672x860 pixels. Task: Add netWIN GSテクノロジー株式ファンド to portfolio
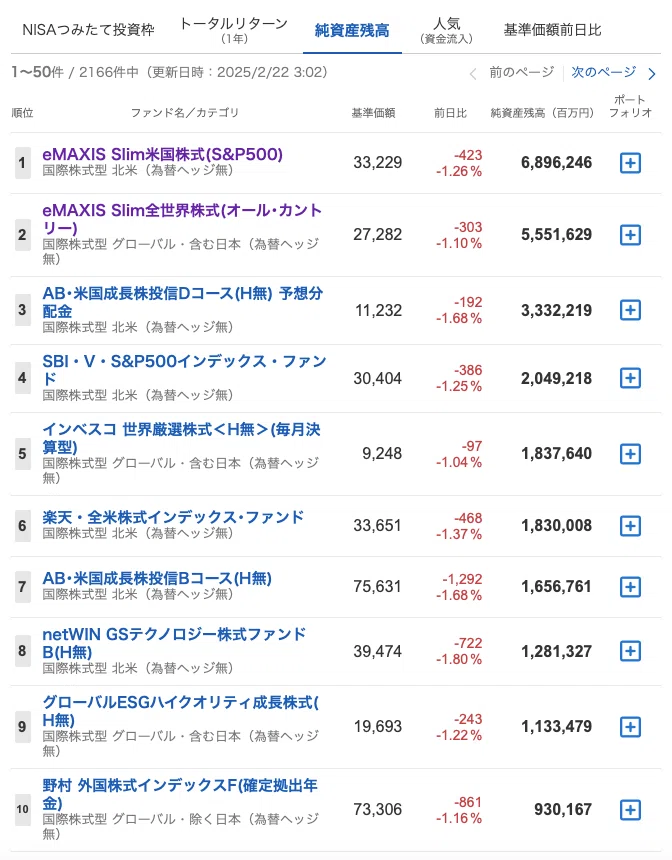pyautogui.click(x=630, y=651)
